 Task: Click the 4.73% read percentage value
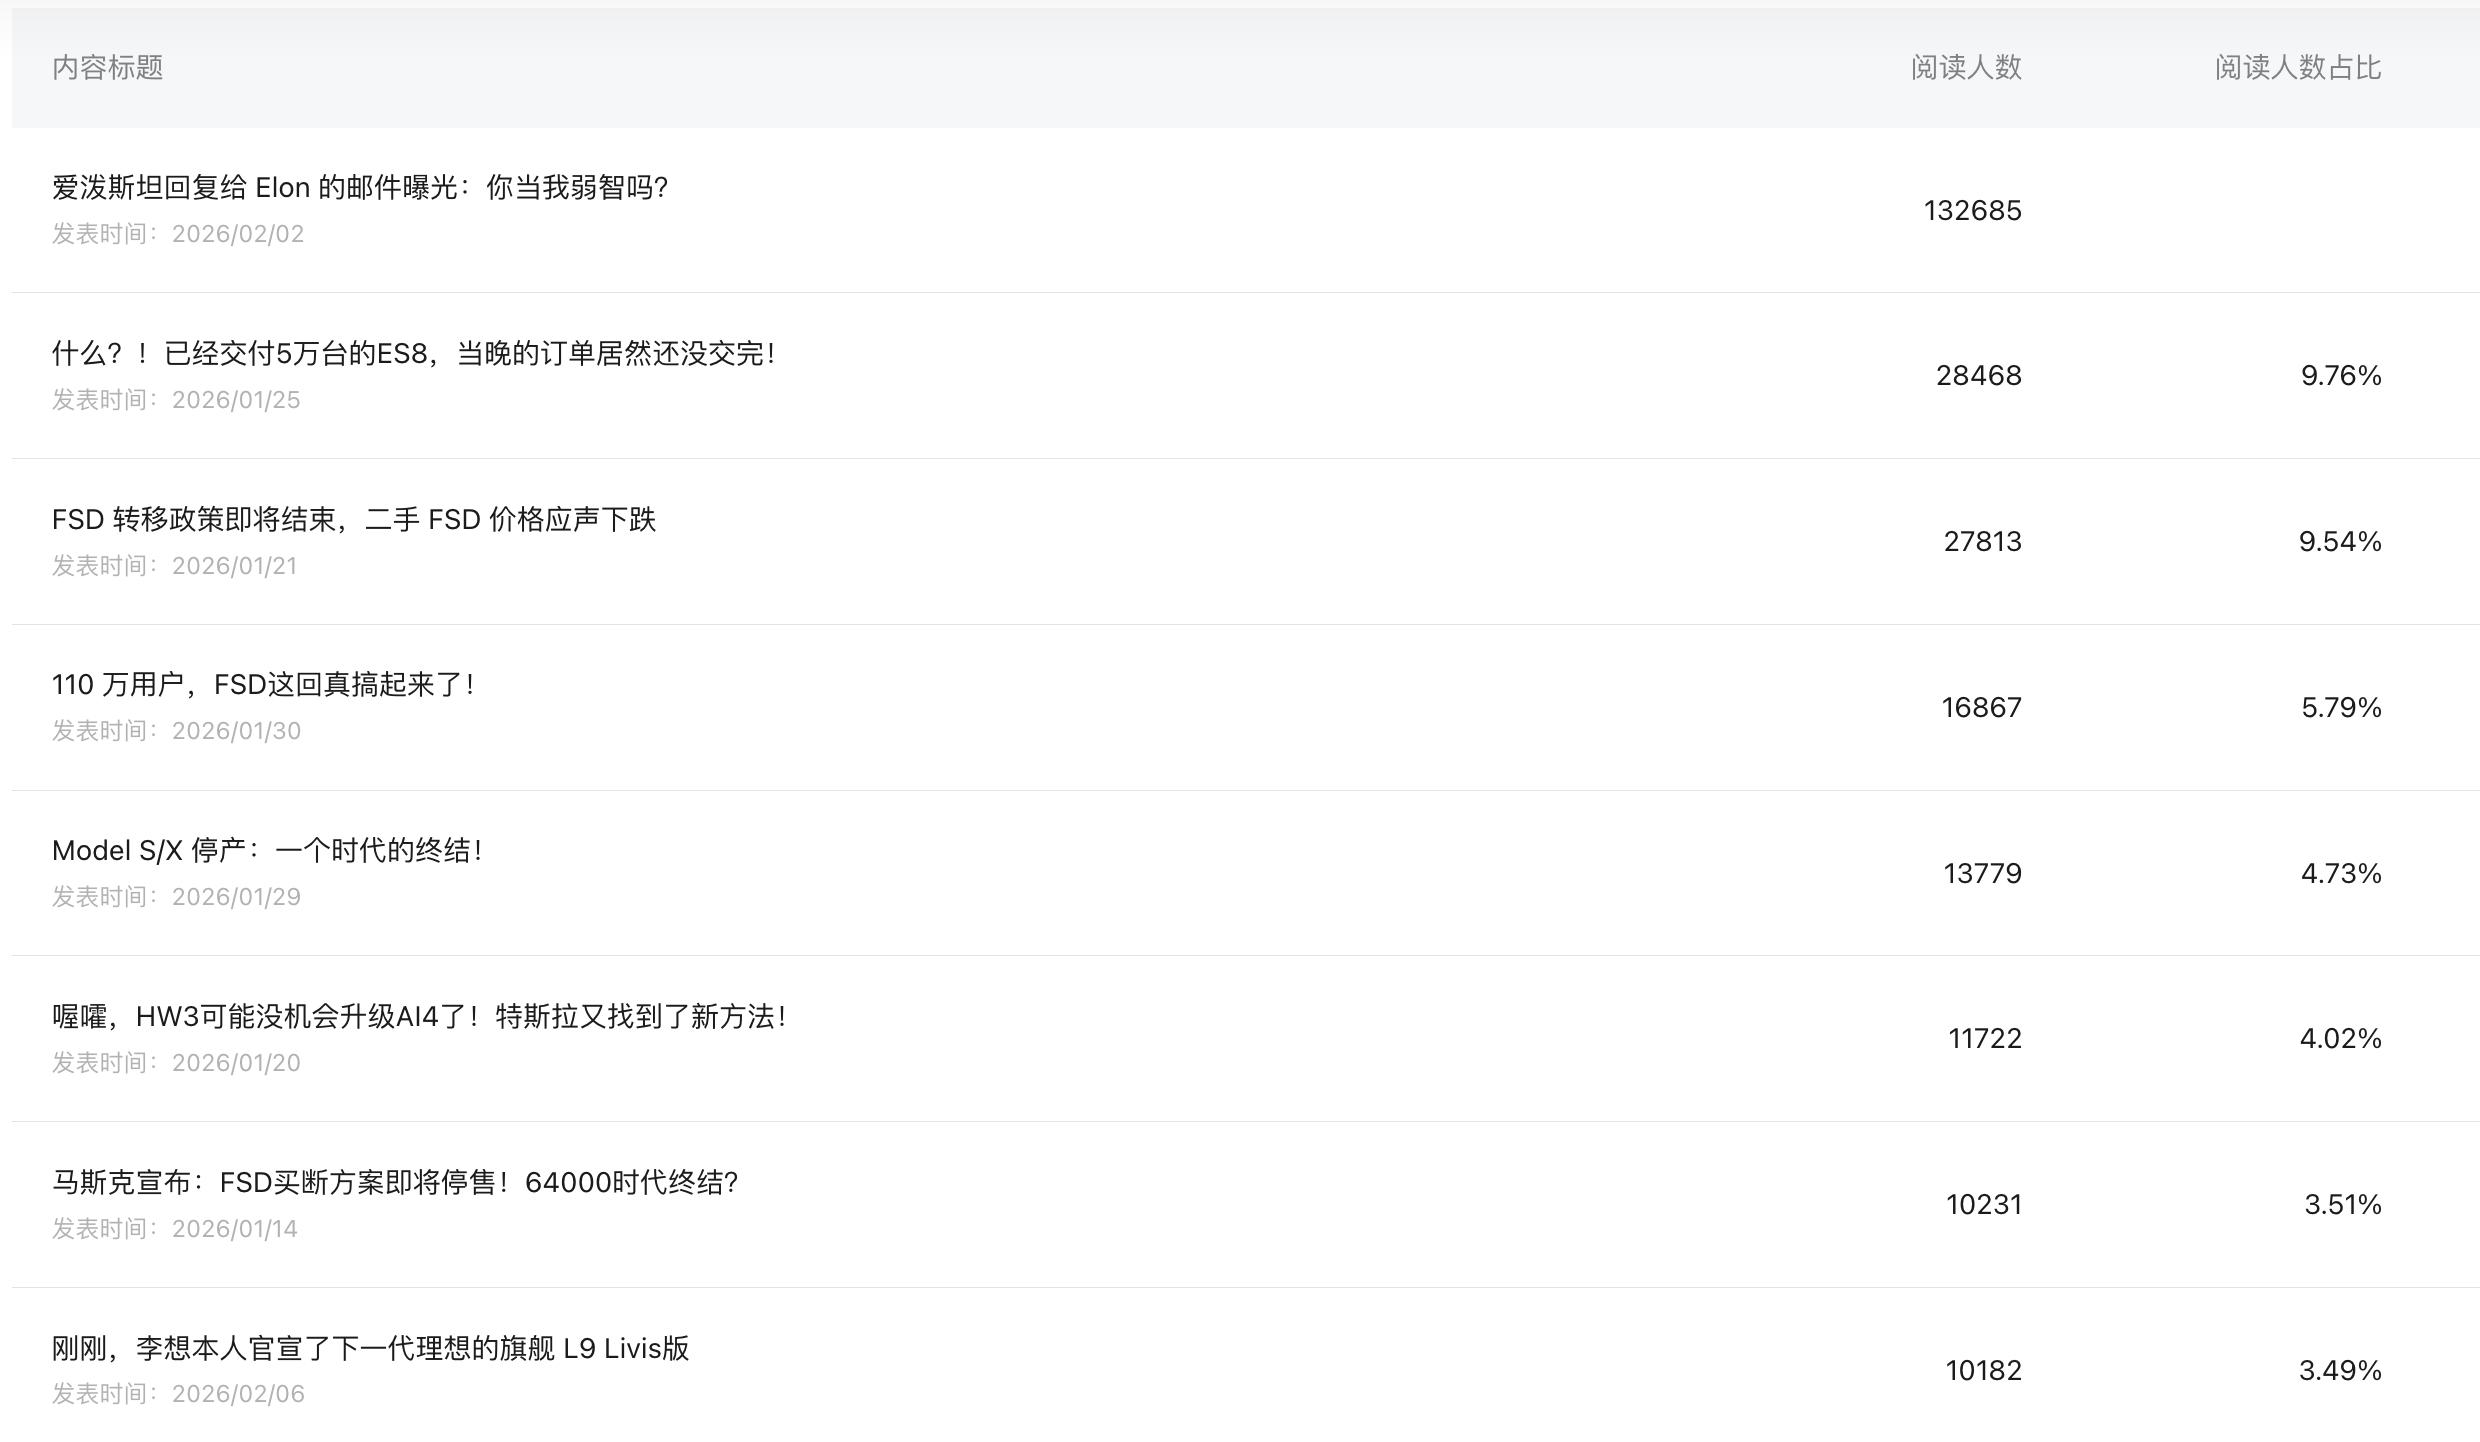point(2340,874)
